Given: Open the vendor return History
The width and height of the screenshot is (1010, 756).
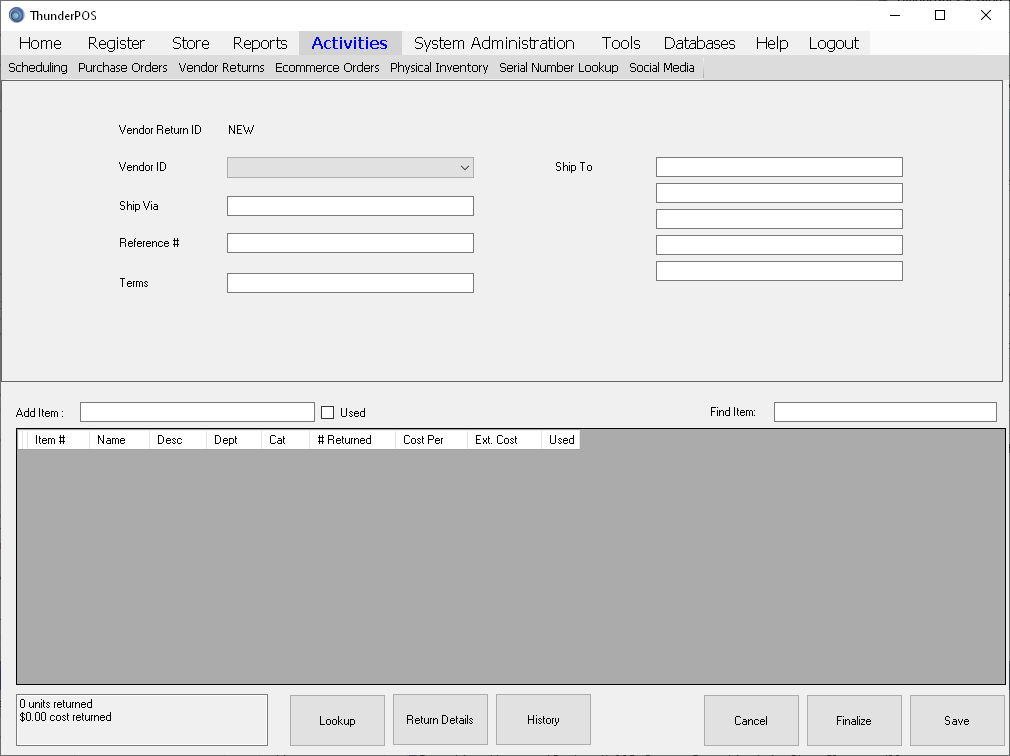Looking at the screenshot, I should 543,720.
